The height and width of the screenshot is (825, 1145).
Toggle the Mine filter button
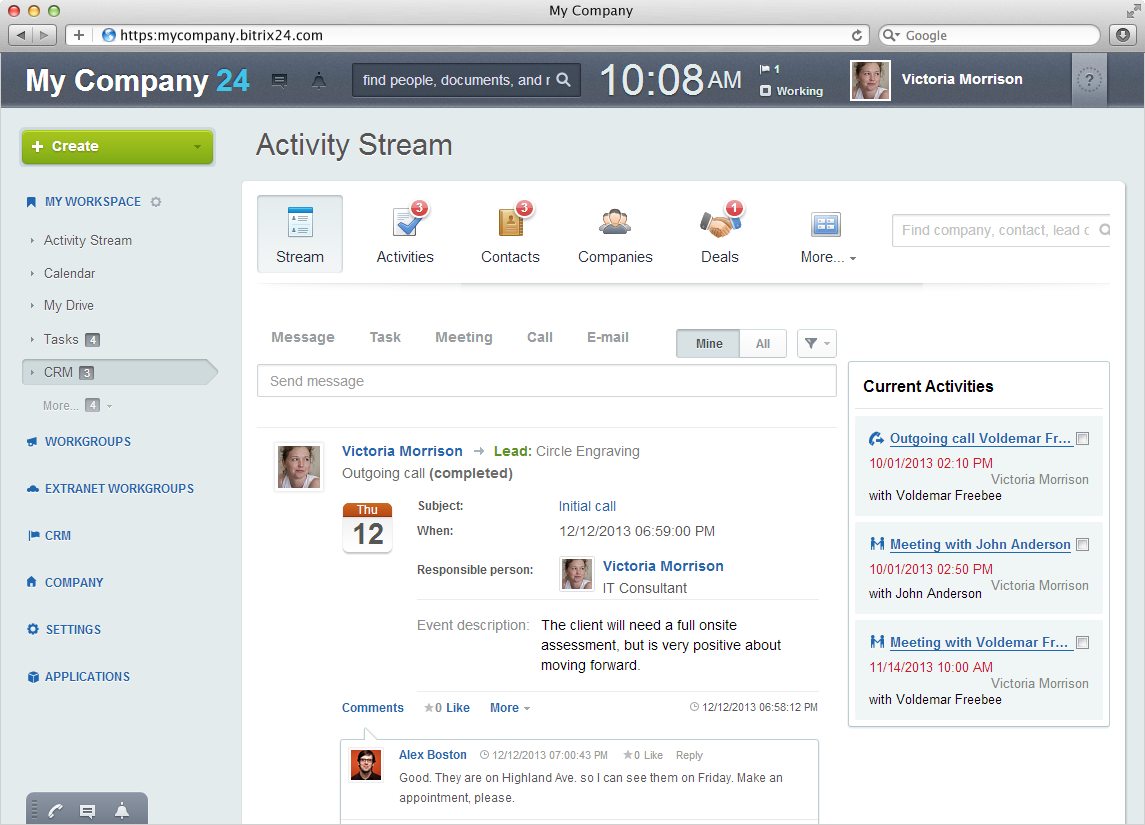(x=708, y=344)
